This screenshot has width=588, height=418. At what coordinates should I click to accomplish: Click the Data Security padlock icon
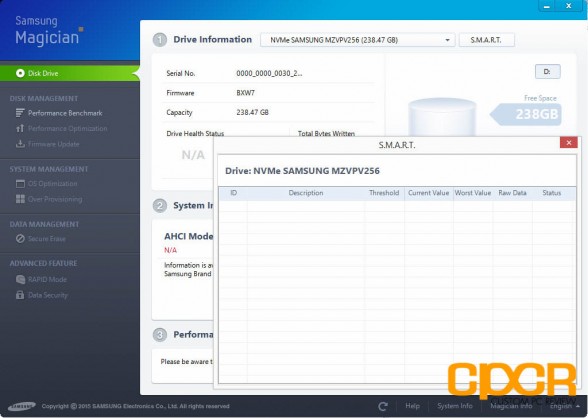click(20, 295)
